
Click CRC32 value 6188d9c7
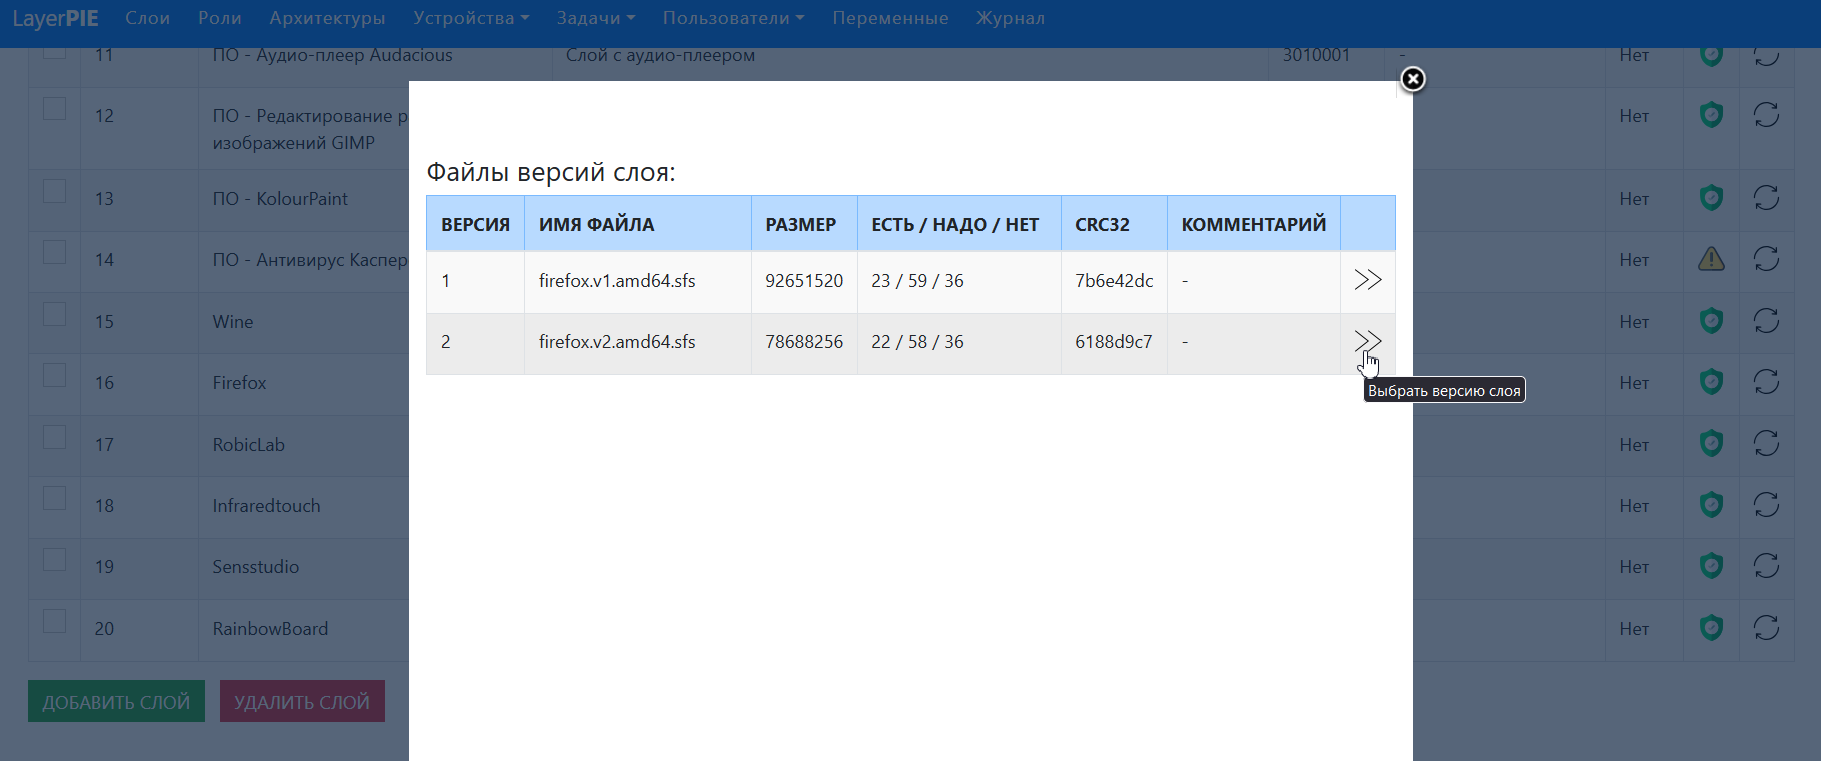pyautogui.click(x=1113, y=342)
